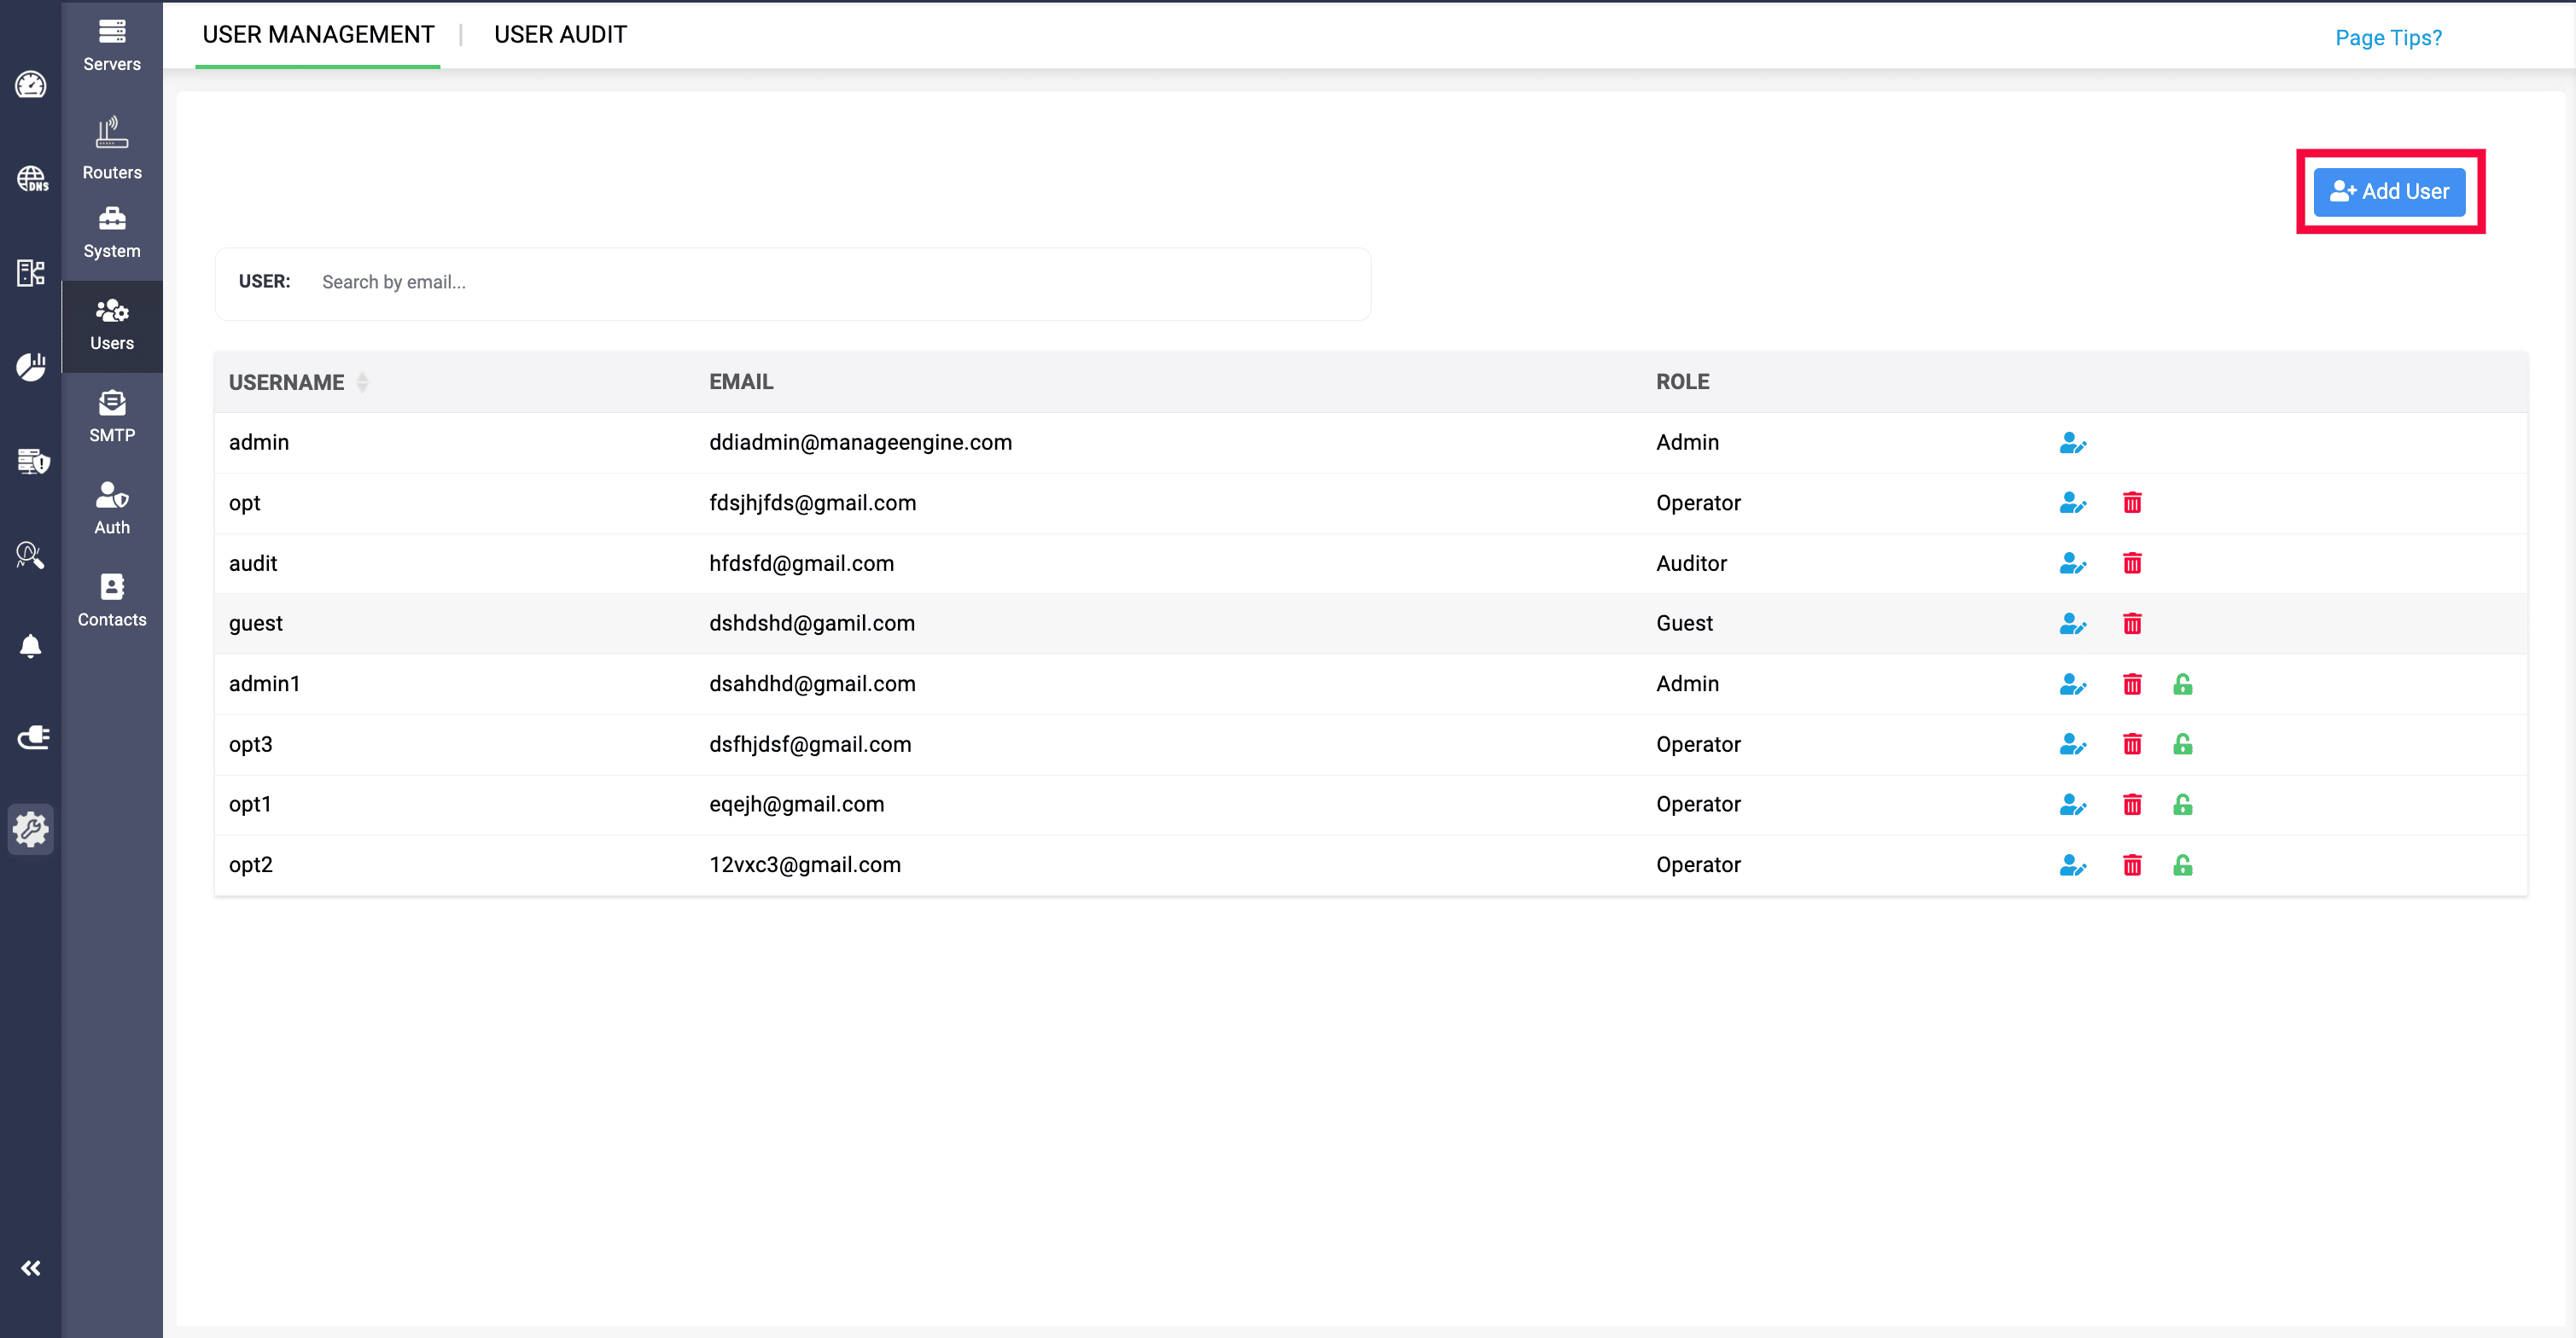Click the bell notifications icon
The width and height of the screenshot is (2576, 1338).
point(31,646)
